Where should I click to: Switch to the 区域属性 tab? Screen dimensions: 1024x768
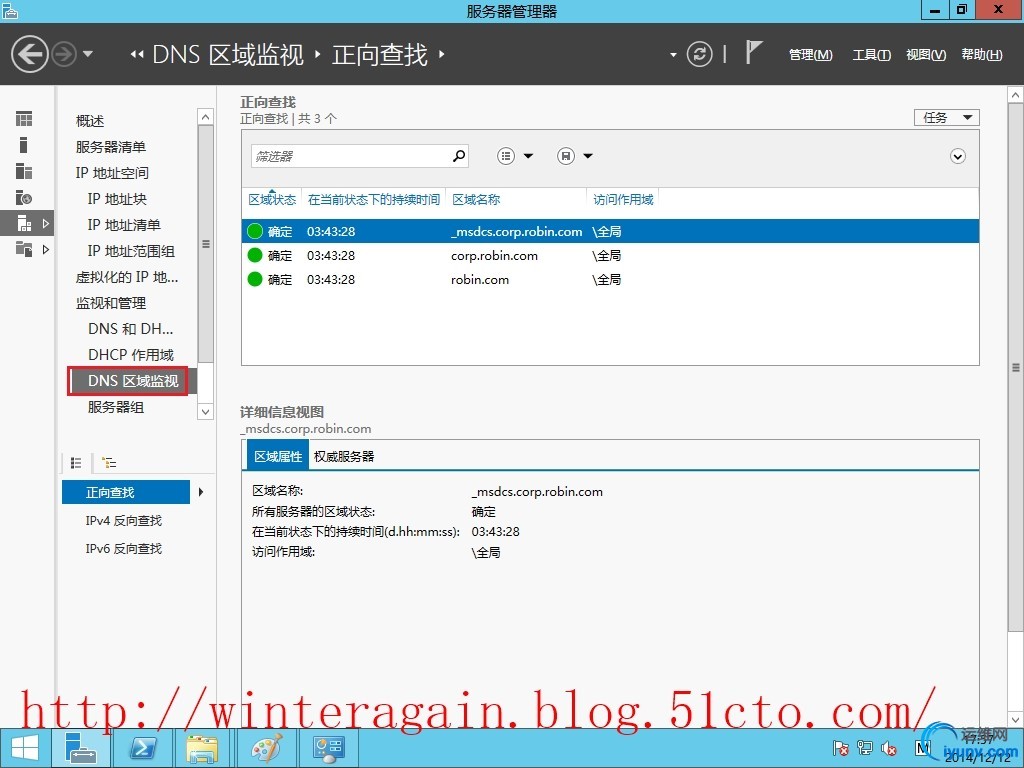click(278, 456)
